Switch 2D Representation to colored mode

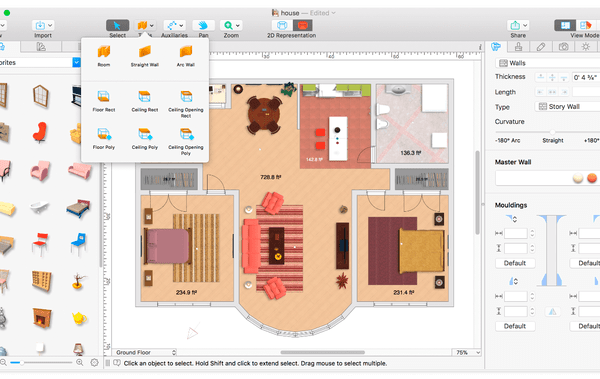(x=302, y=26)
